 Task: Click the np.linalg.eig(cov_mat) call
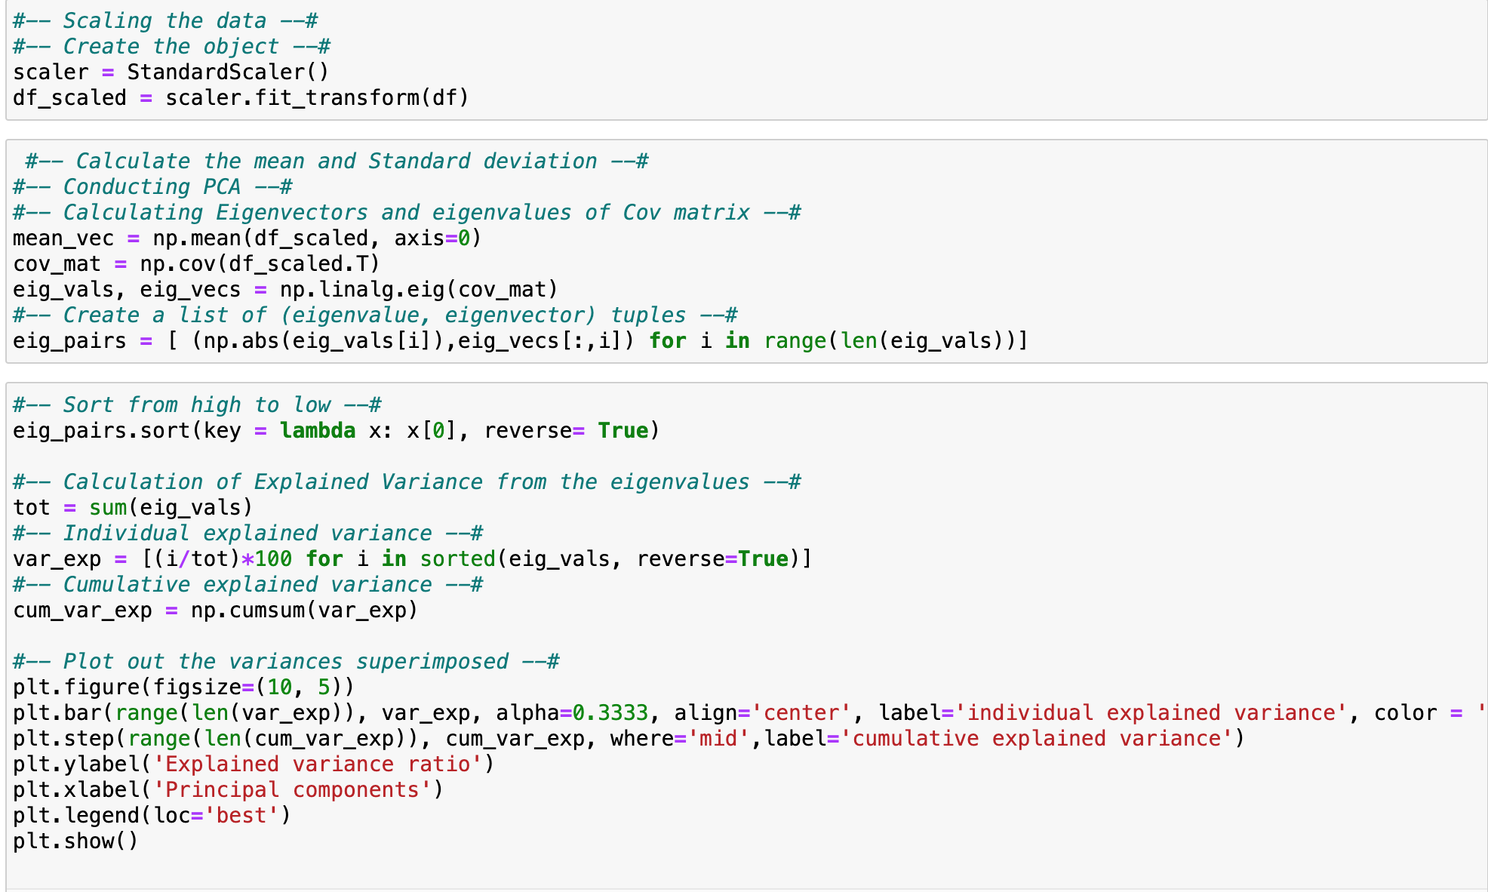pyautogui.click(x=418, y=290)
